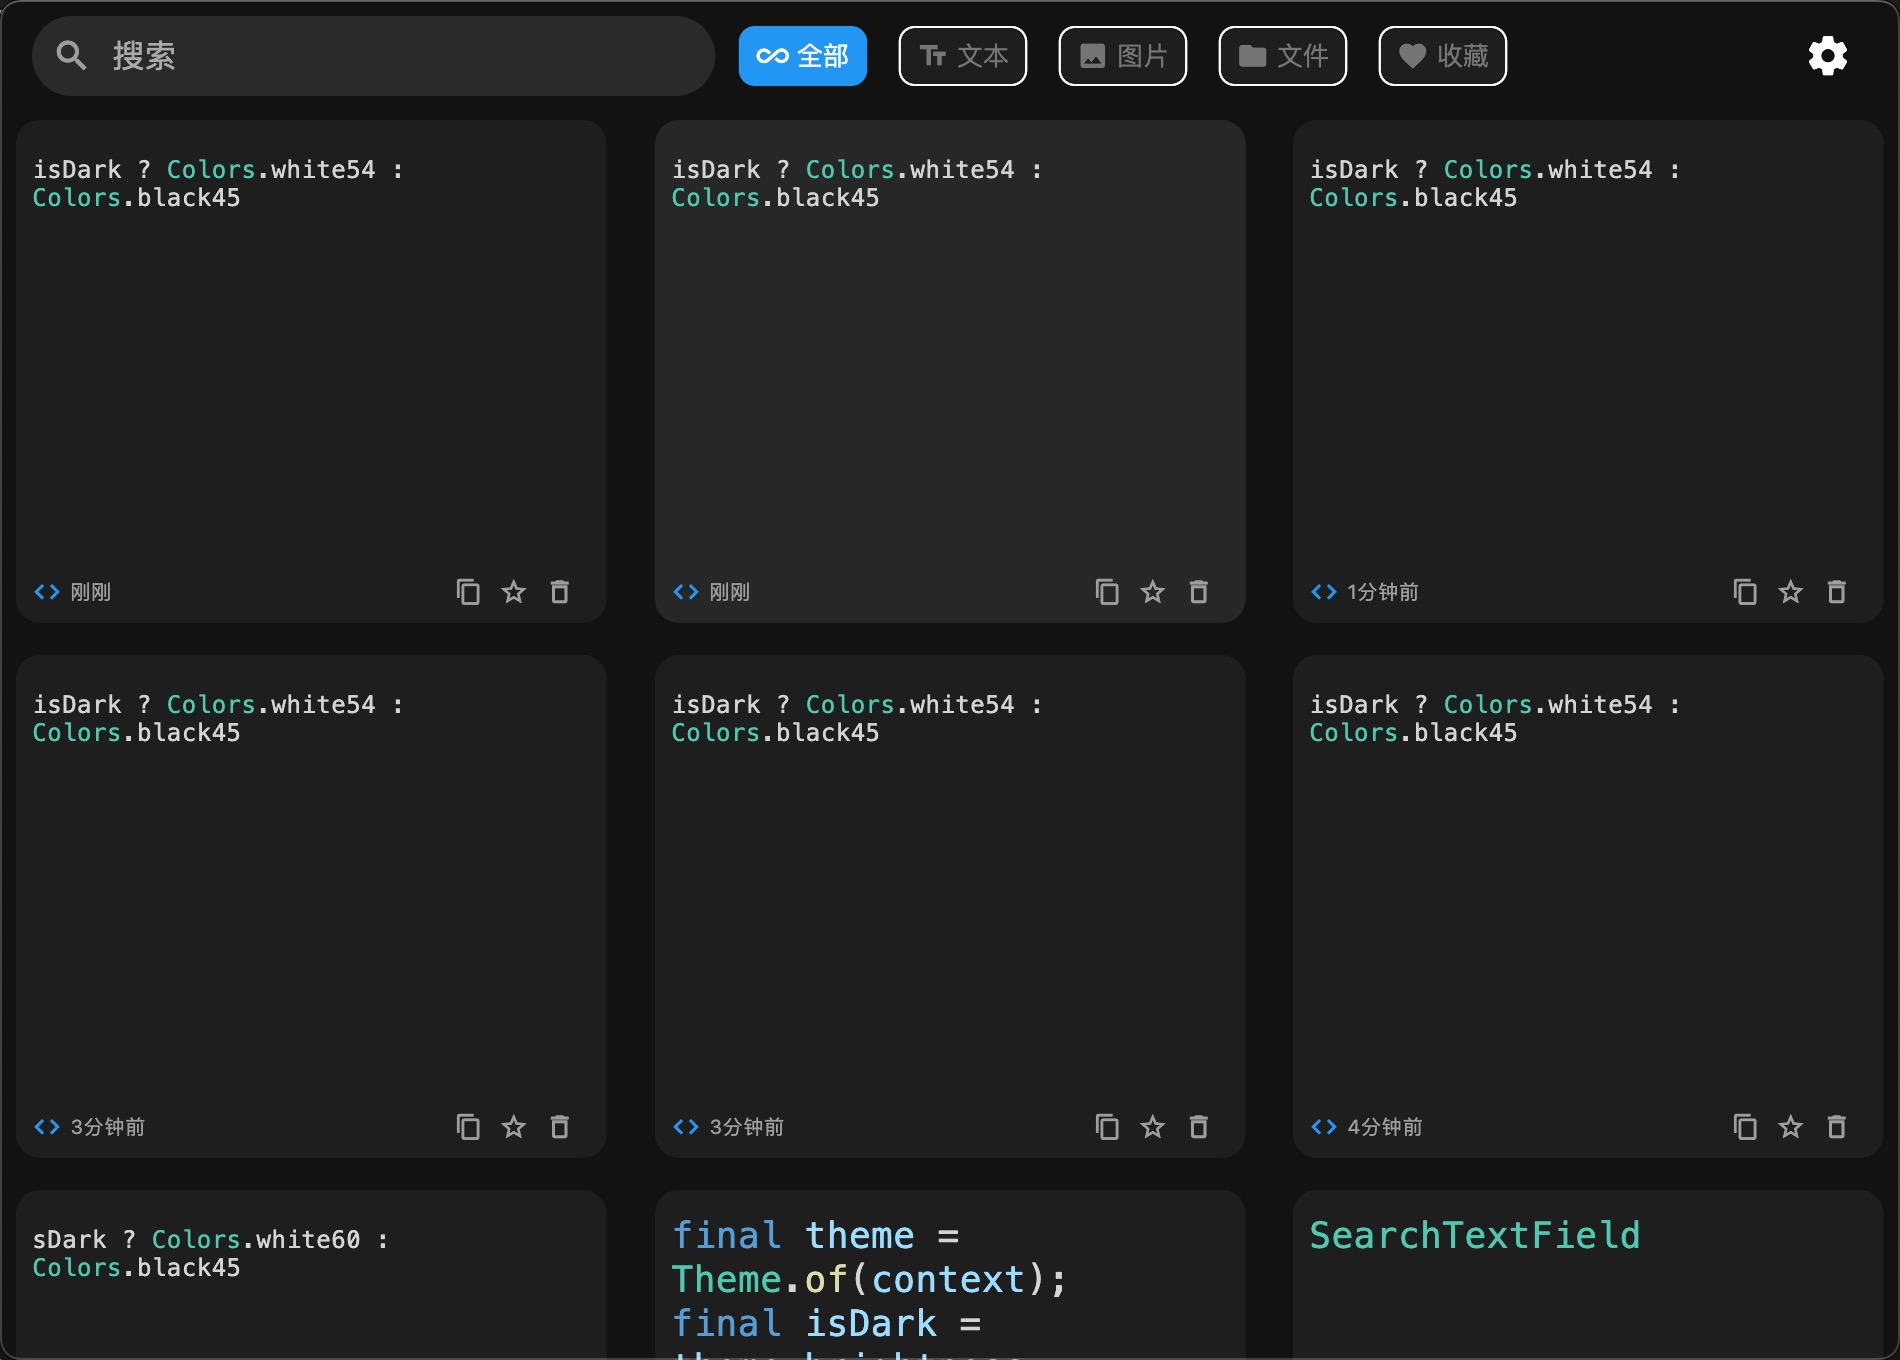Focus the 搜索 search field

pyautogui.click(x=373, y=56)
